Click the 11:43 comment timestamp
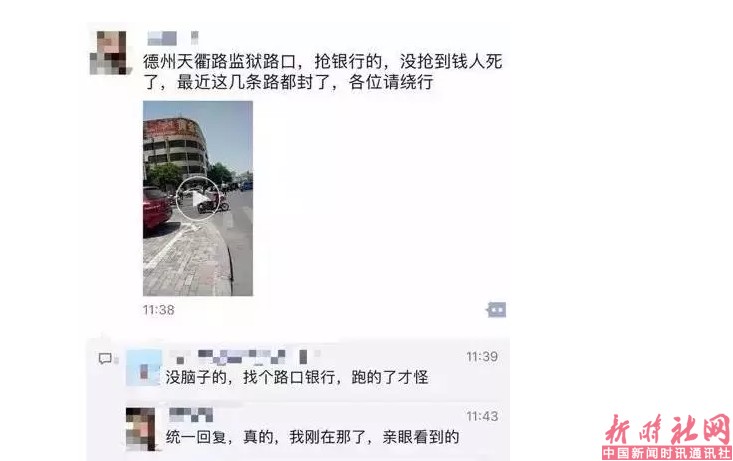Screen dimensions: 733x461 482,416
